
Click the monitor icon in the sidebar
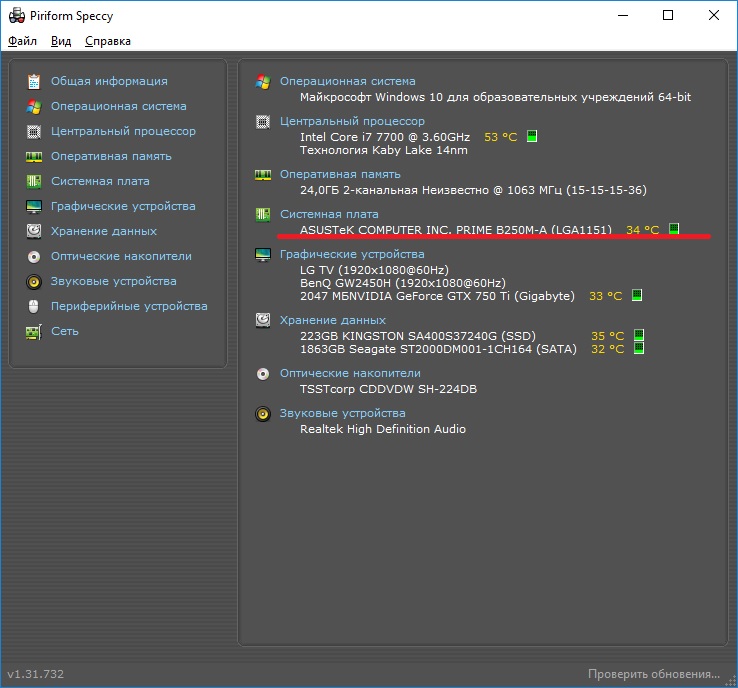(x=33, y=207)
